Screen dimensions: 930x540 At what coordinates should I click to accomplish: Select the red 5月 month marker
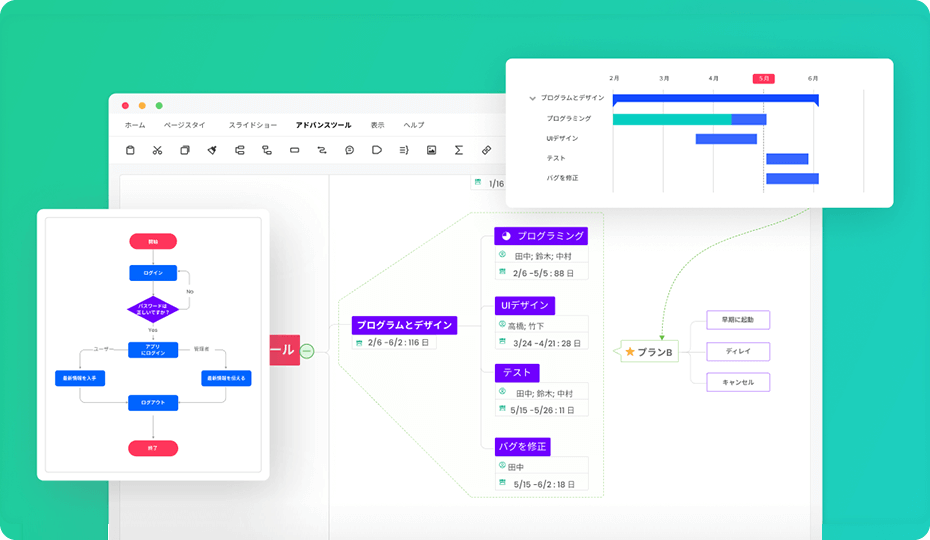[x=763, y=78]
